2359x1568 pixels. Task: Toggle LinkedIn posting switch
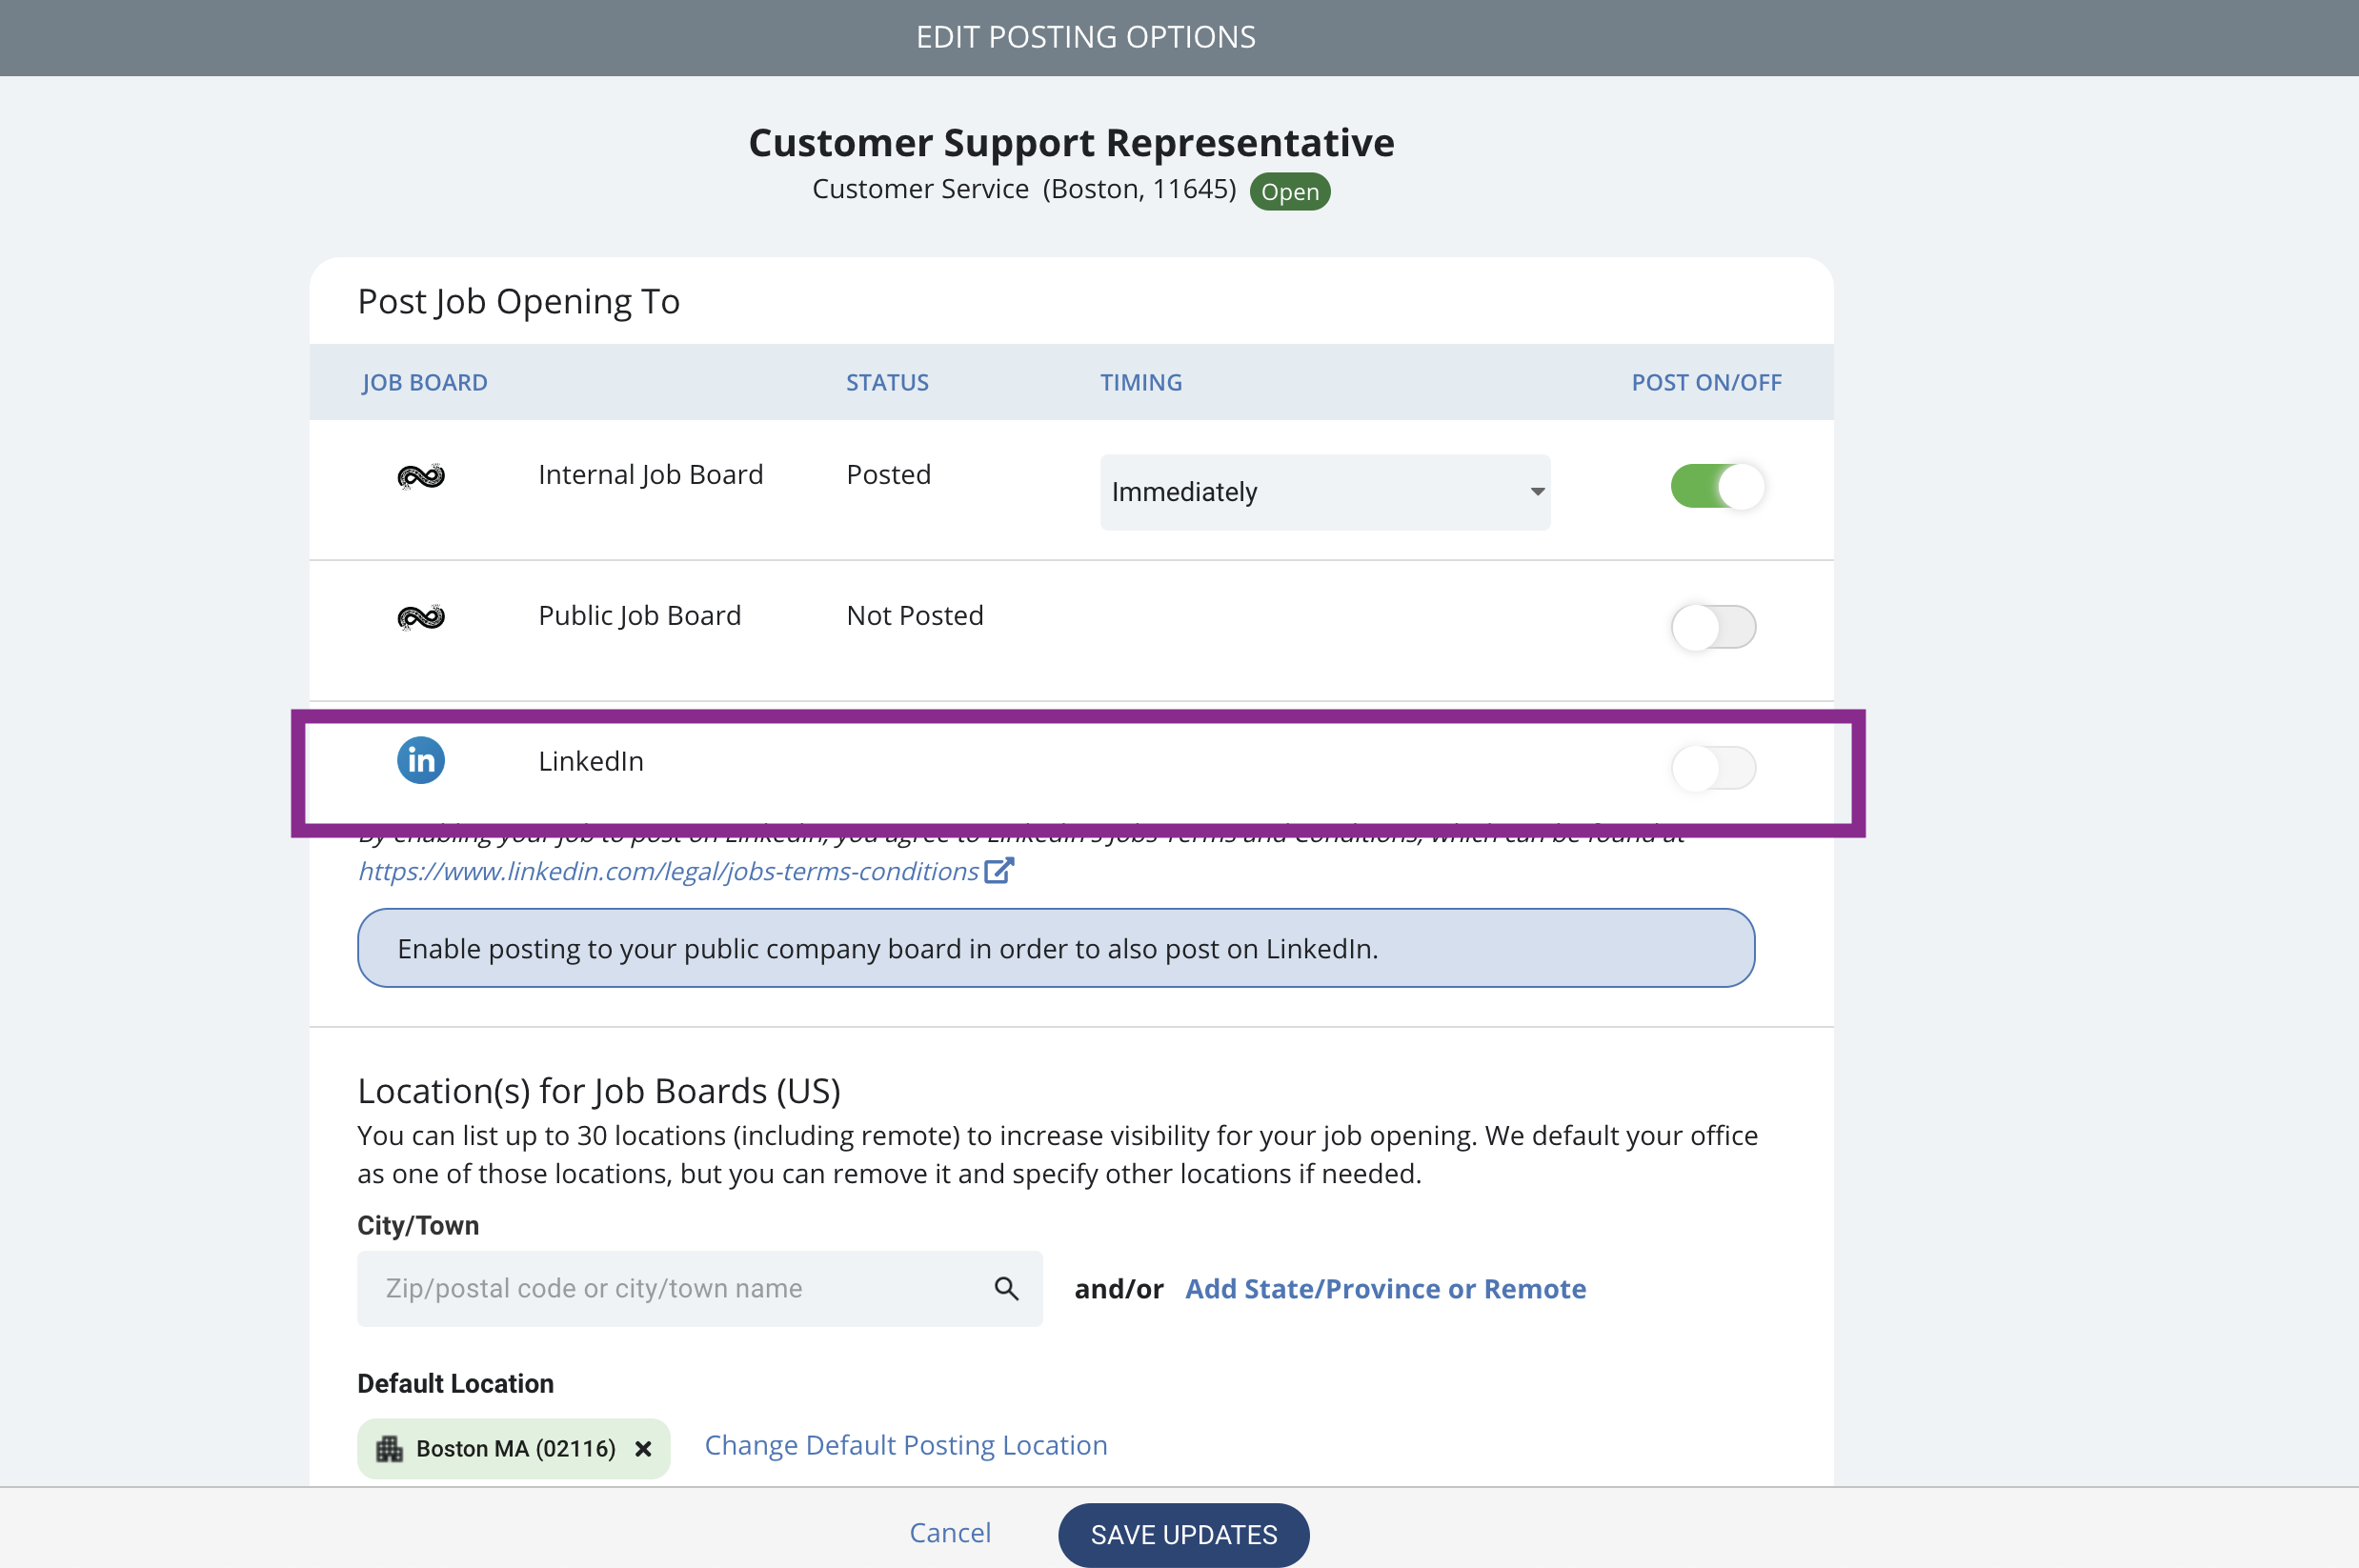point(1712,769)
